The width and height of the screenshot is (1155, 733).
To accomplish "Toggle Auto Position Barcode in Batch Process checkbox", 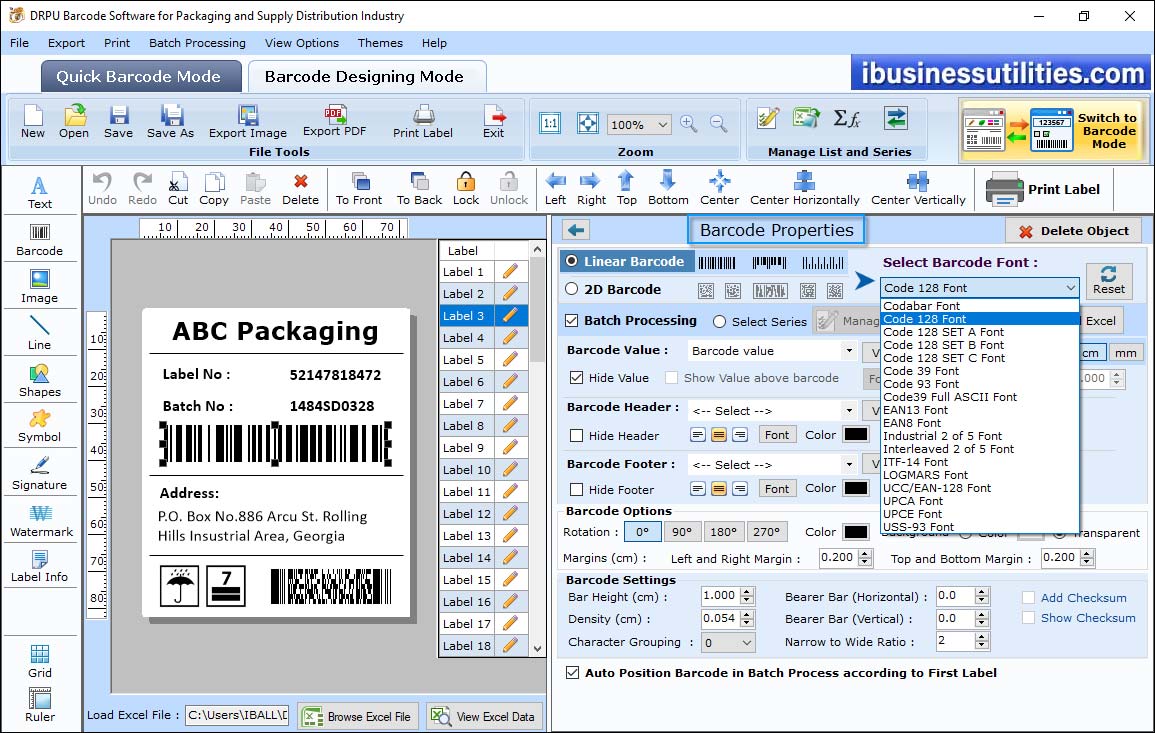I will click(572, 673).
